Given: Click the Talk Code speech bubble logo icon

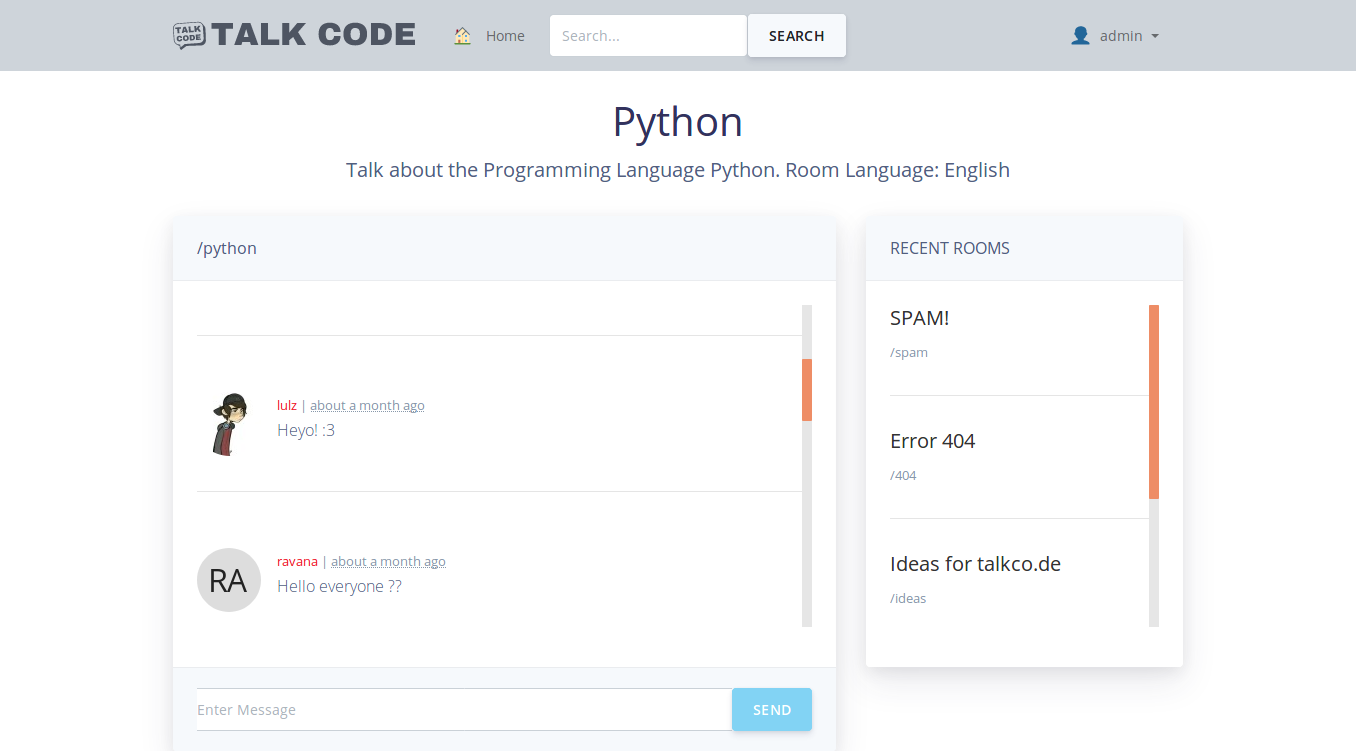Looking at the screenshot, I should (x=189, y=35).
